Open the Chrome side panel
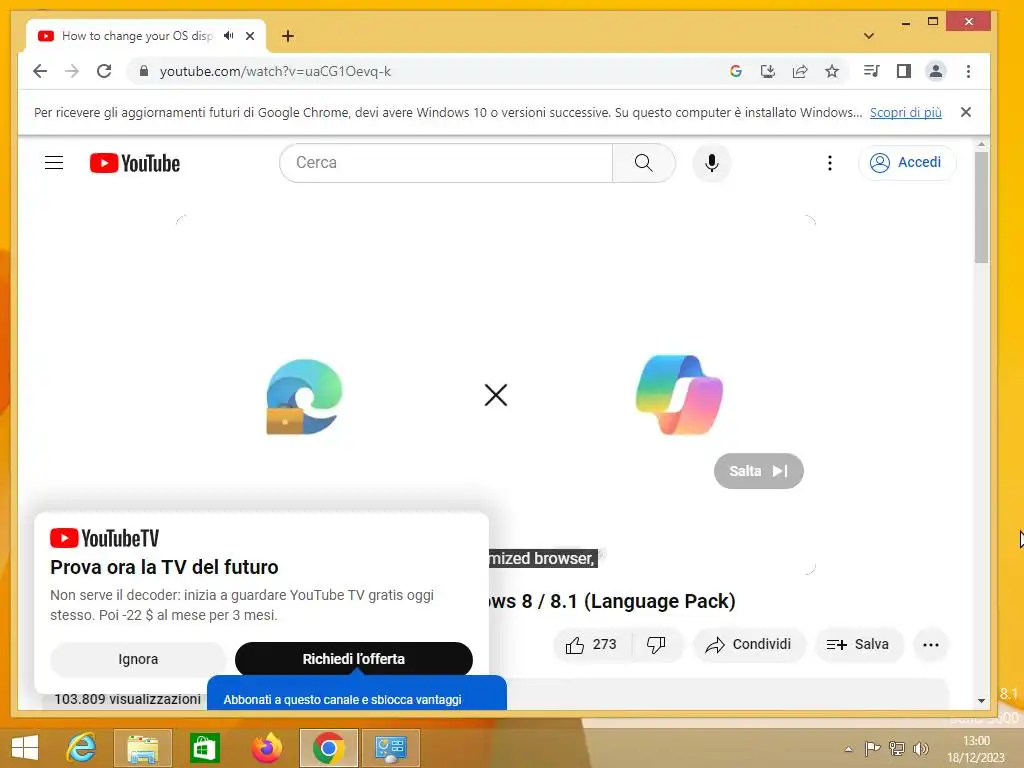 904,71
